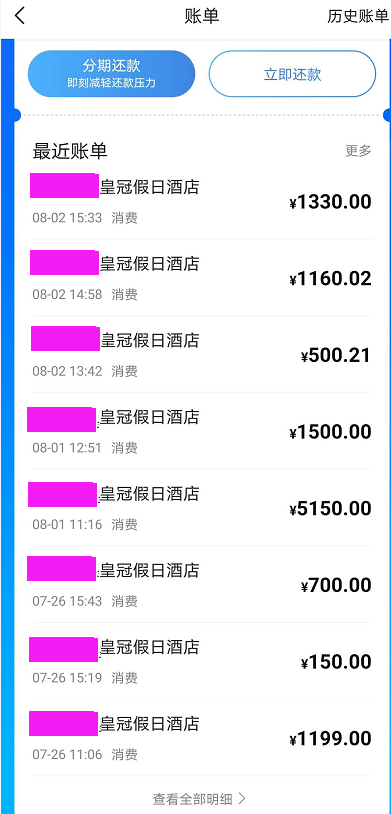Tap the 07-26 11:06 消费 timestamp line
Image resolution: width=391 pixels, height=814 pixels.
(x=85, y=754)
